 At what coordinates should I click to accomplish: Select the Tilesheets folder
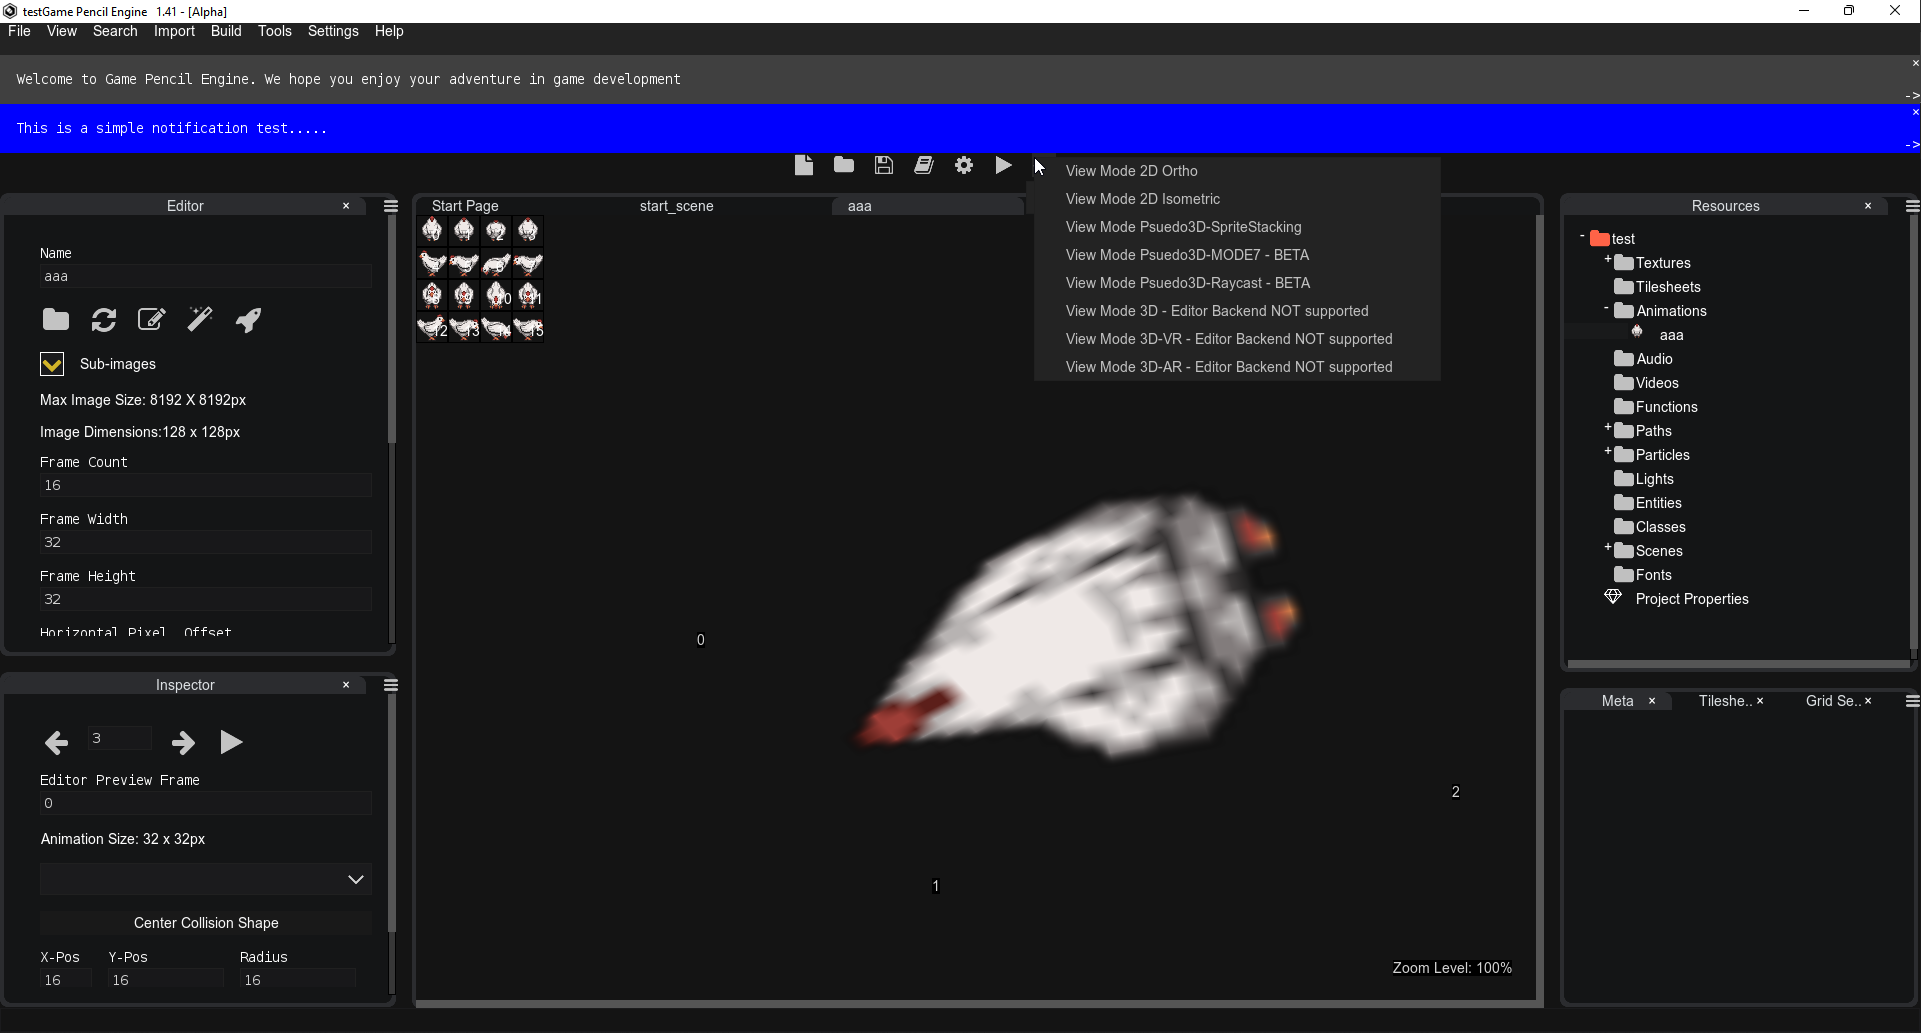(x=1657, y=287)
